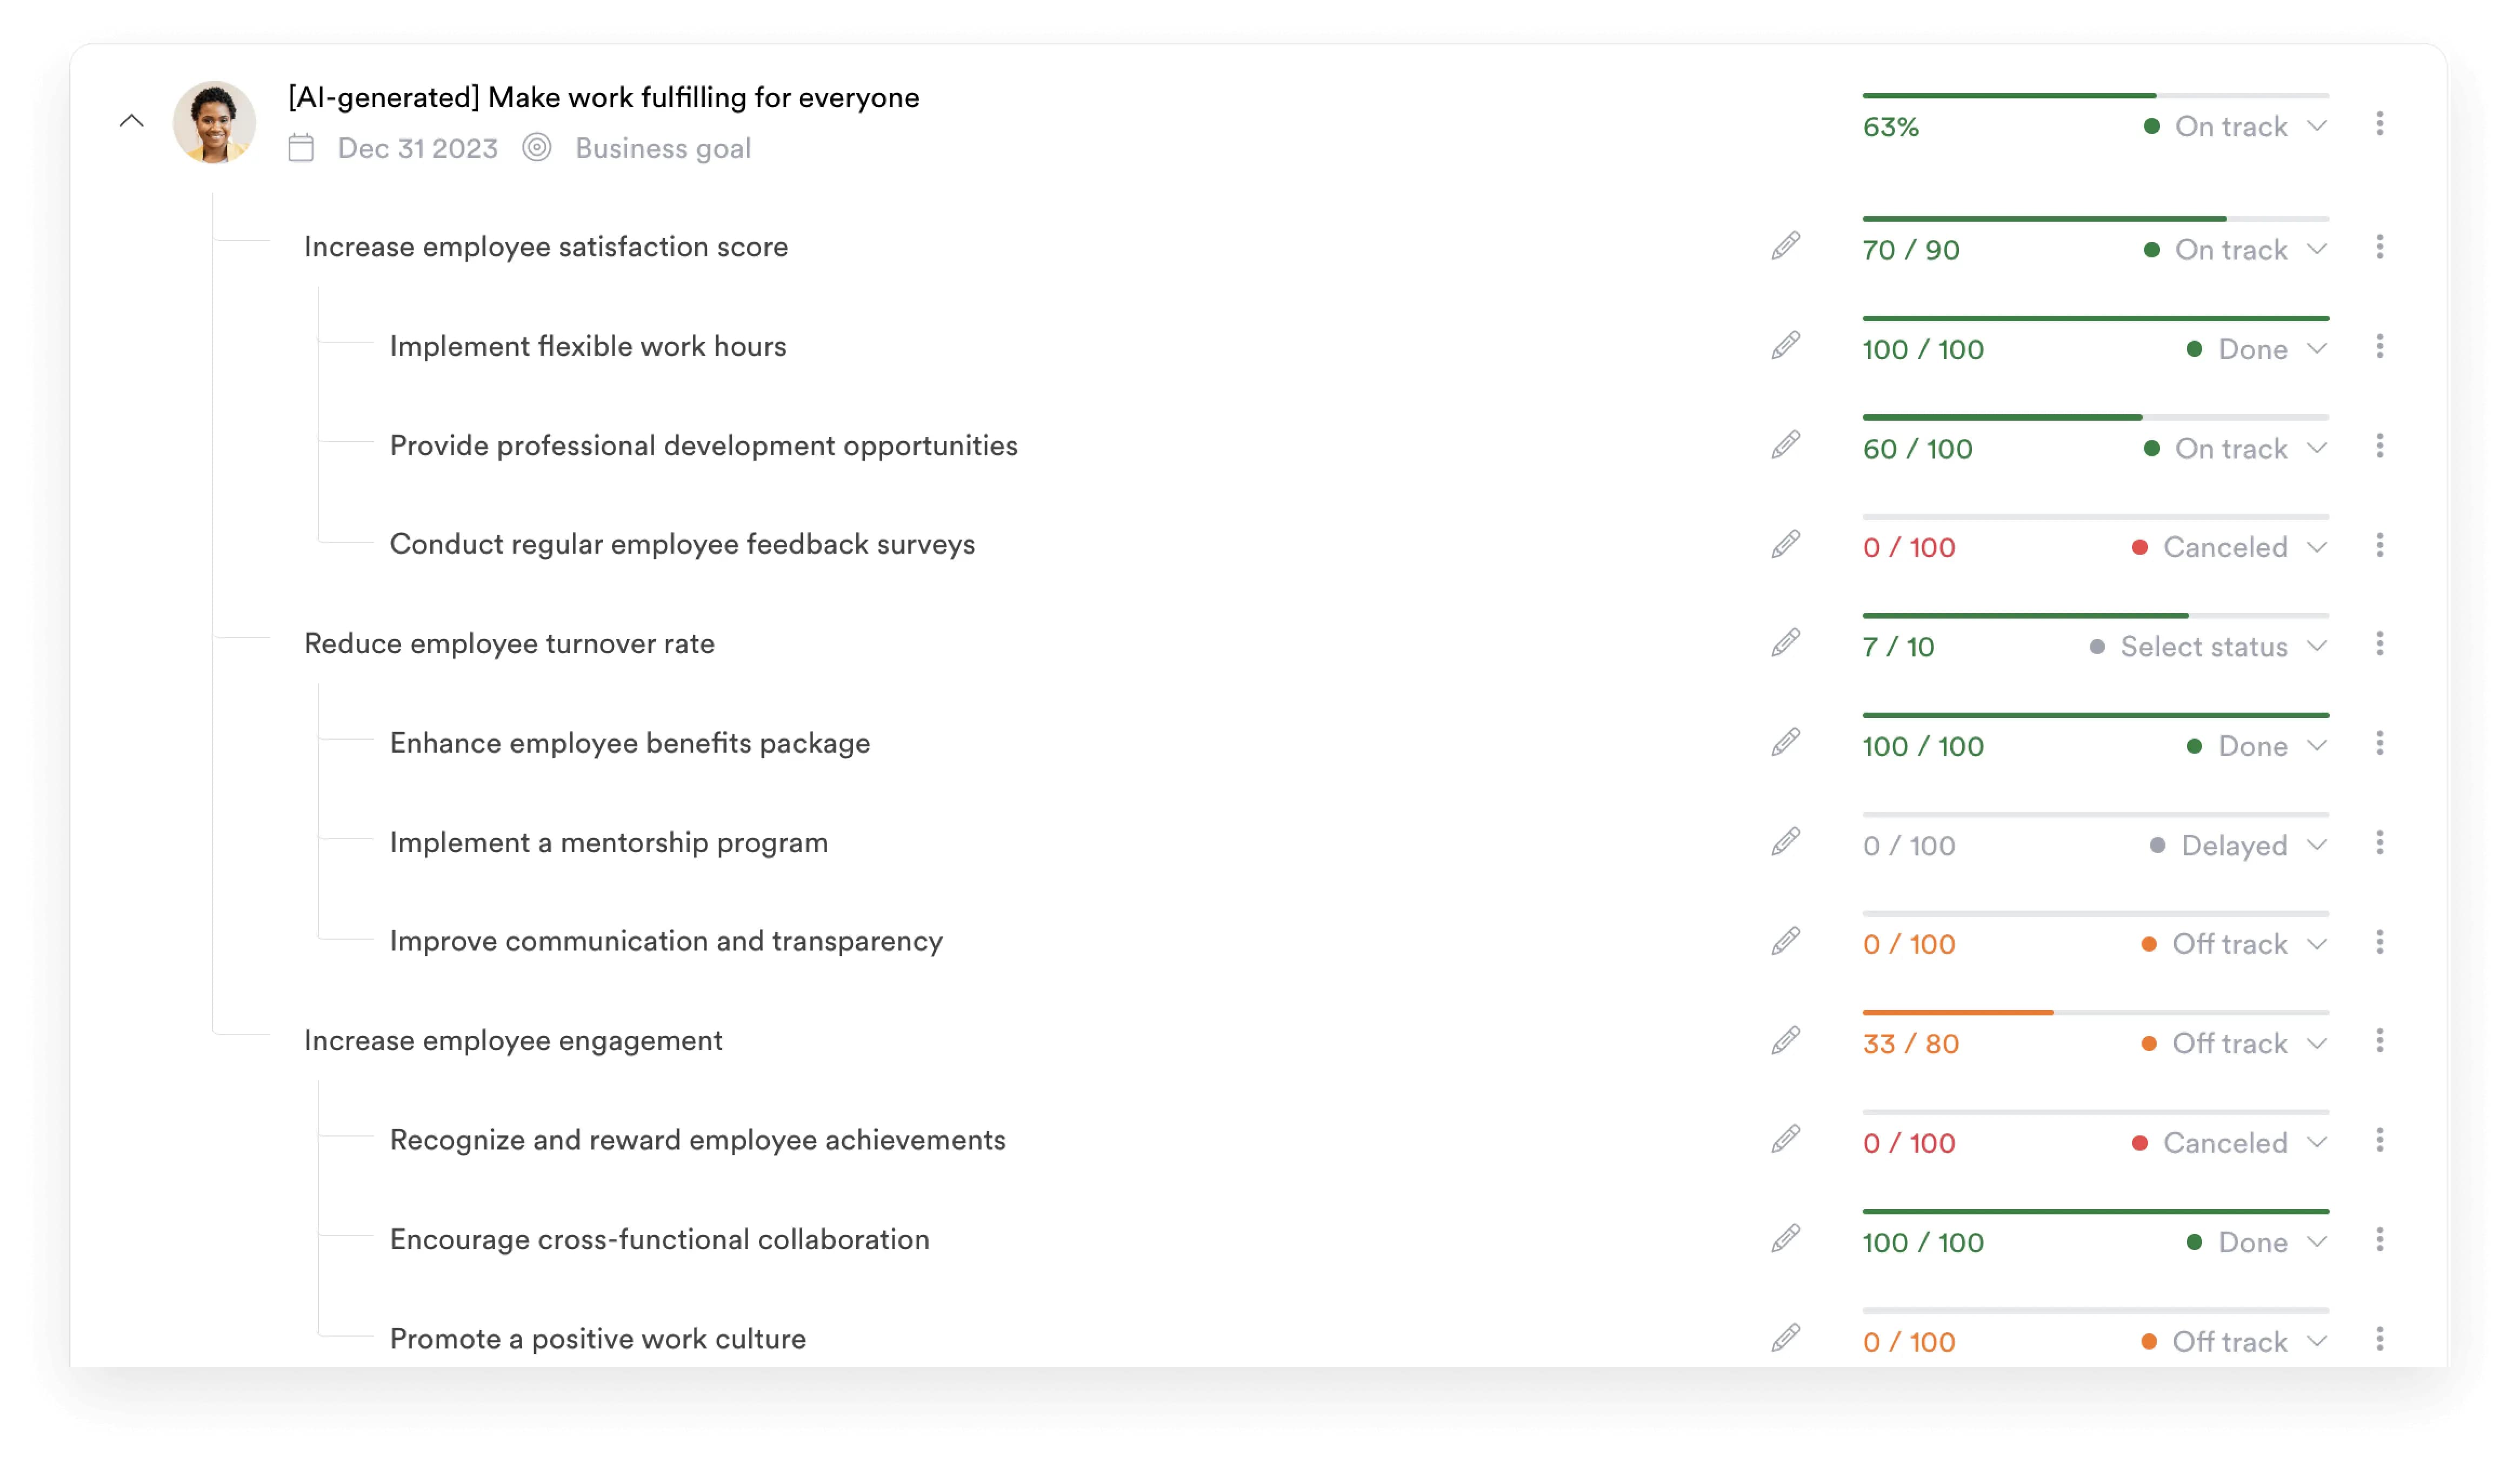Click the pencil icon for "Recognize and reward employee achievements"
This screenshot has width=2520, height=1462.
[1786, 1139]
